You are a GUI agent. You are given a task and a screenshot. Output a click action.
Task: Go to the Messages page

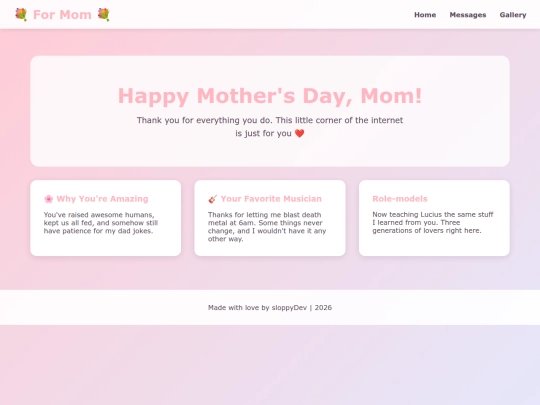click(468, 15)
